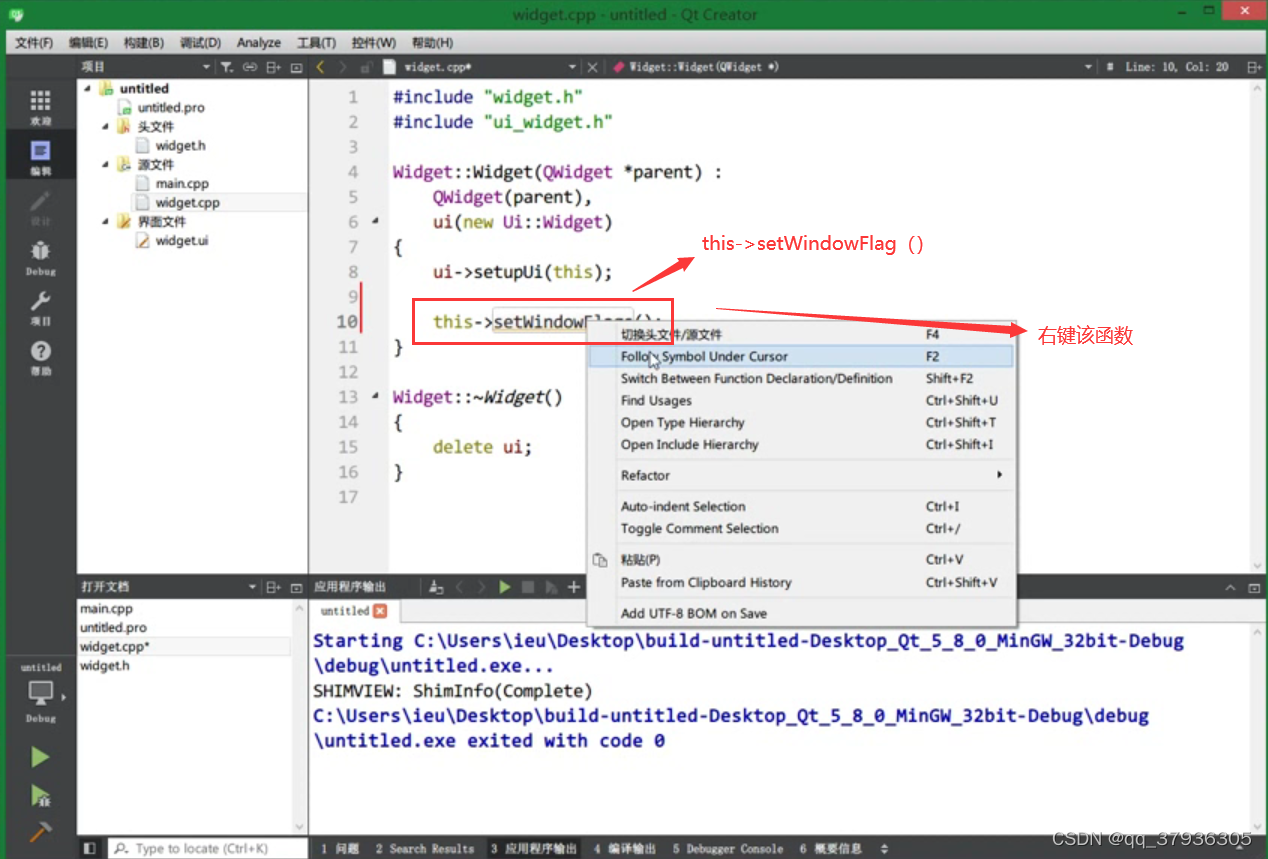Click the Line 10, Col 20 indicator
Image resolution: width=1268 pixels, height=859 pixels.
pyautogui.click(x=1177, y=67)
